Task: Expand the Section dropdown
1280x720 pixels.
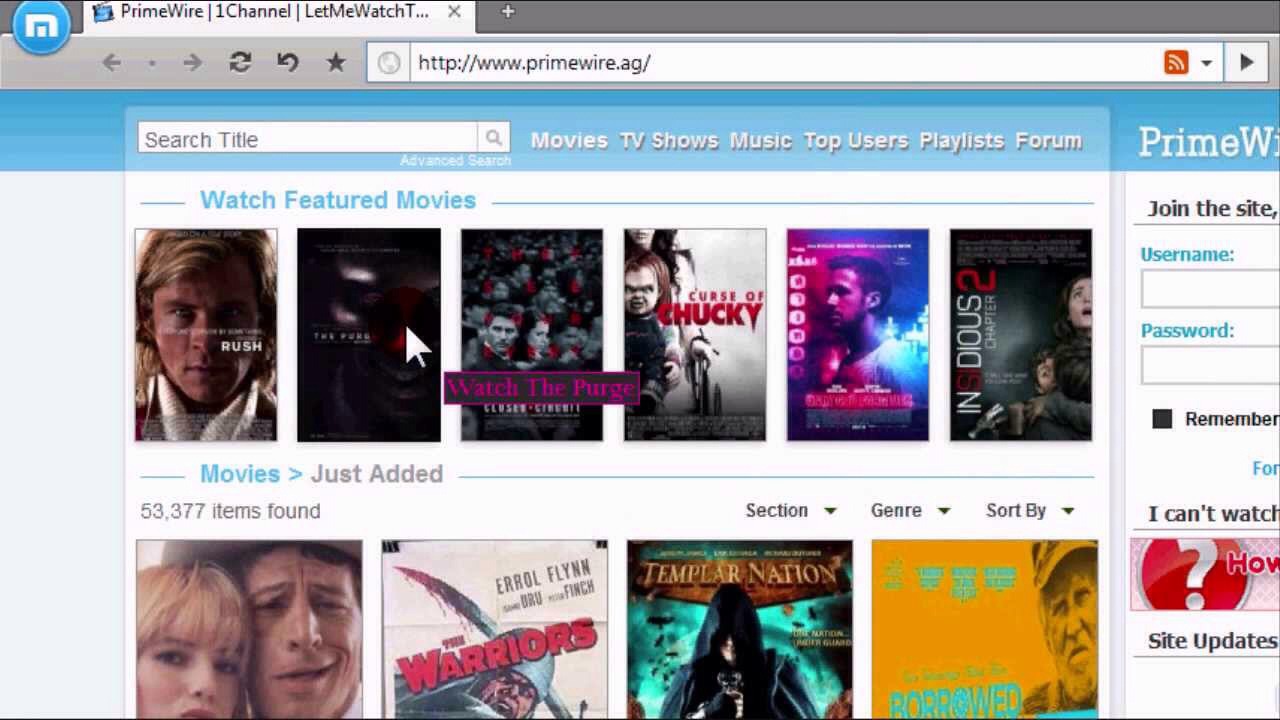Action: click(x=790, y=511)
